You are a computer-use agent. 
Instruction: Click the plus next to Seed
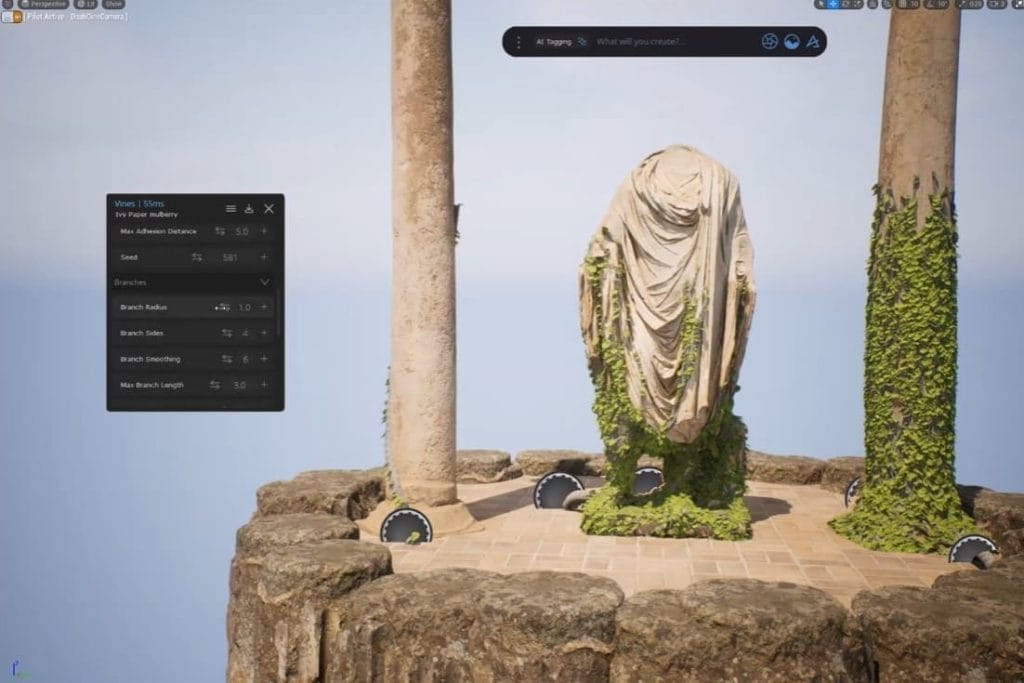tap(264, 257)
